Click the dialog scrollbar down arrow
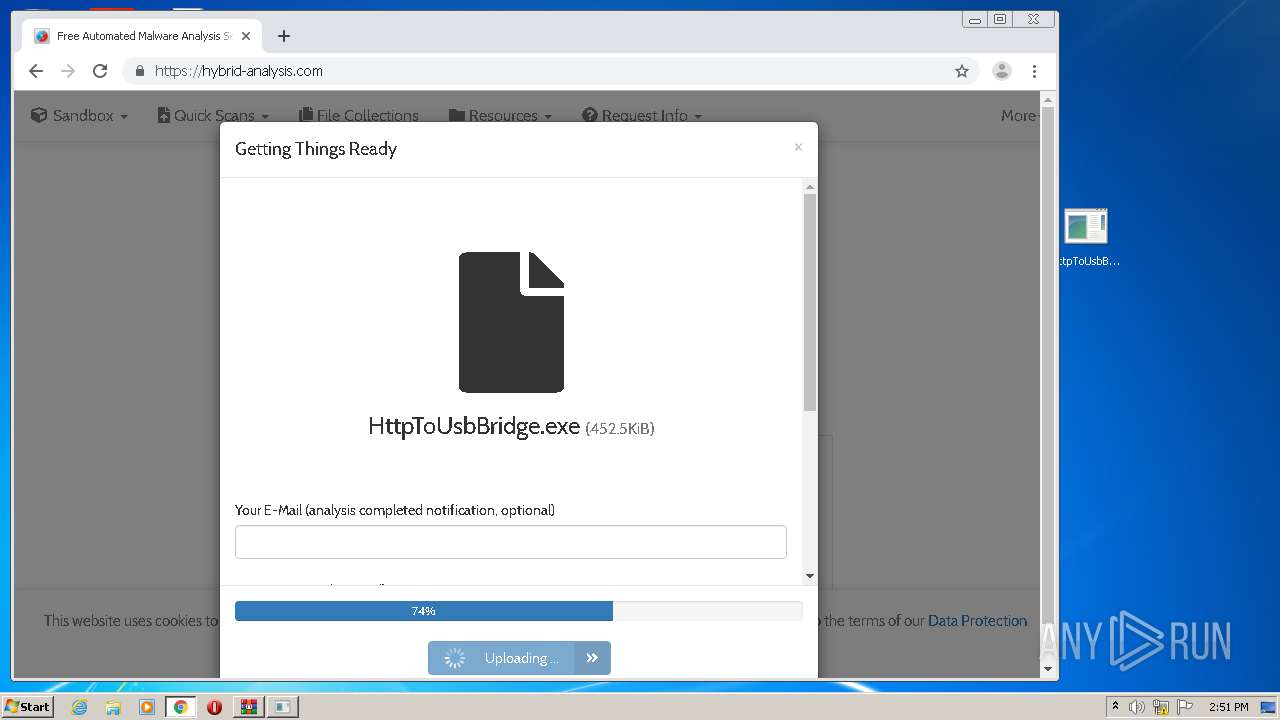1280x720 pixels. [x=810, y=576]
